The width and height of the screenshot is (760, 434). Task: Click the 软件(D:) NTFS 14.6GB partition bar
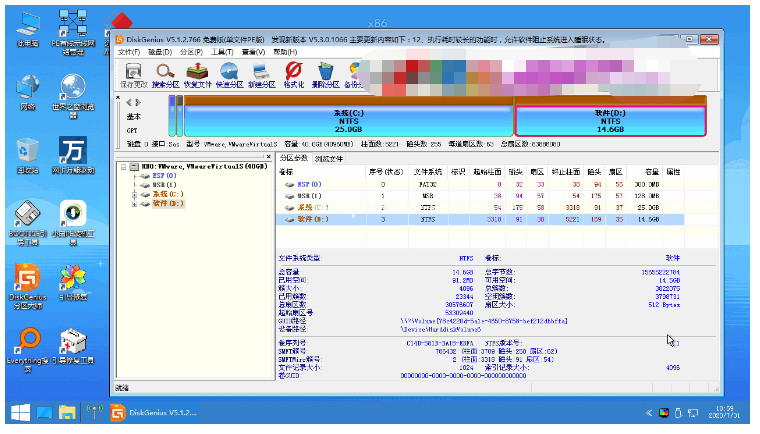pos(610,120)
